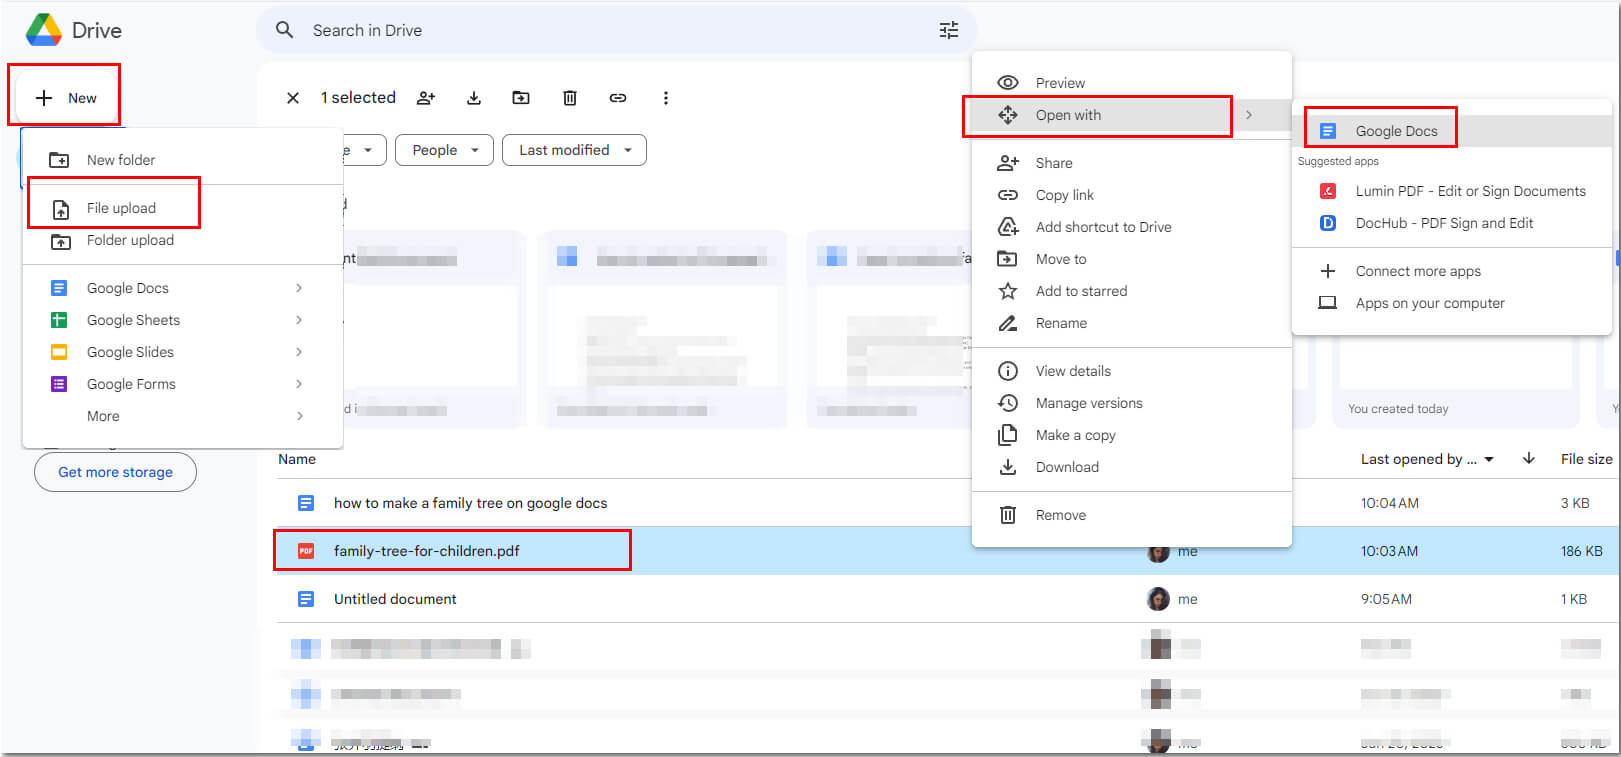Click the View details info icon

[x=1008, y=371]
